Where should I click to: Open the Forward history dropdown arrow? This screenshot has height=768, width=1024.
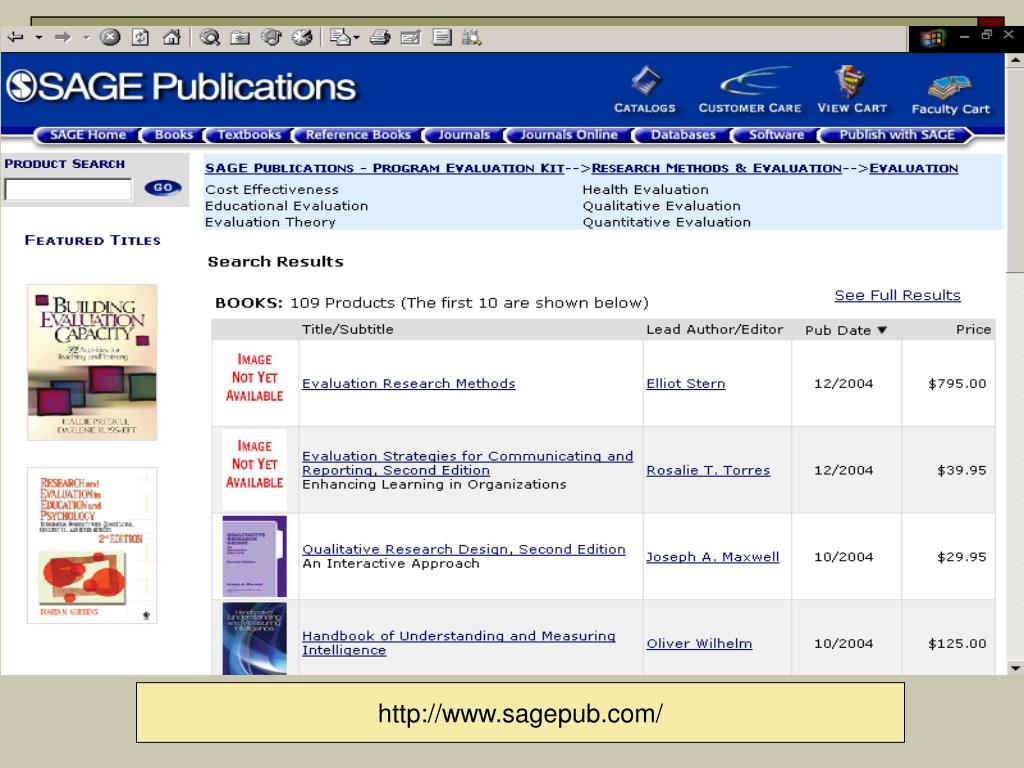click(86, 38)
